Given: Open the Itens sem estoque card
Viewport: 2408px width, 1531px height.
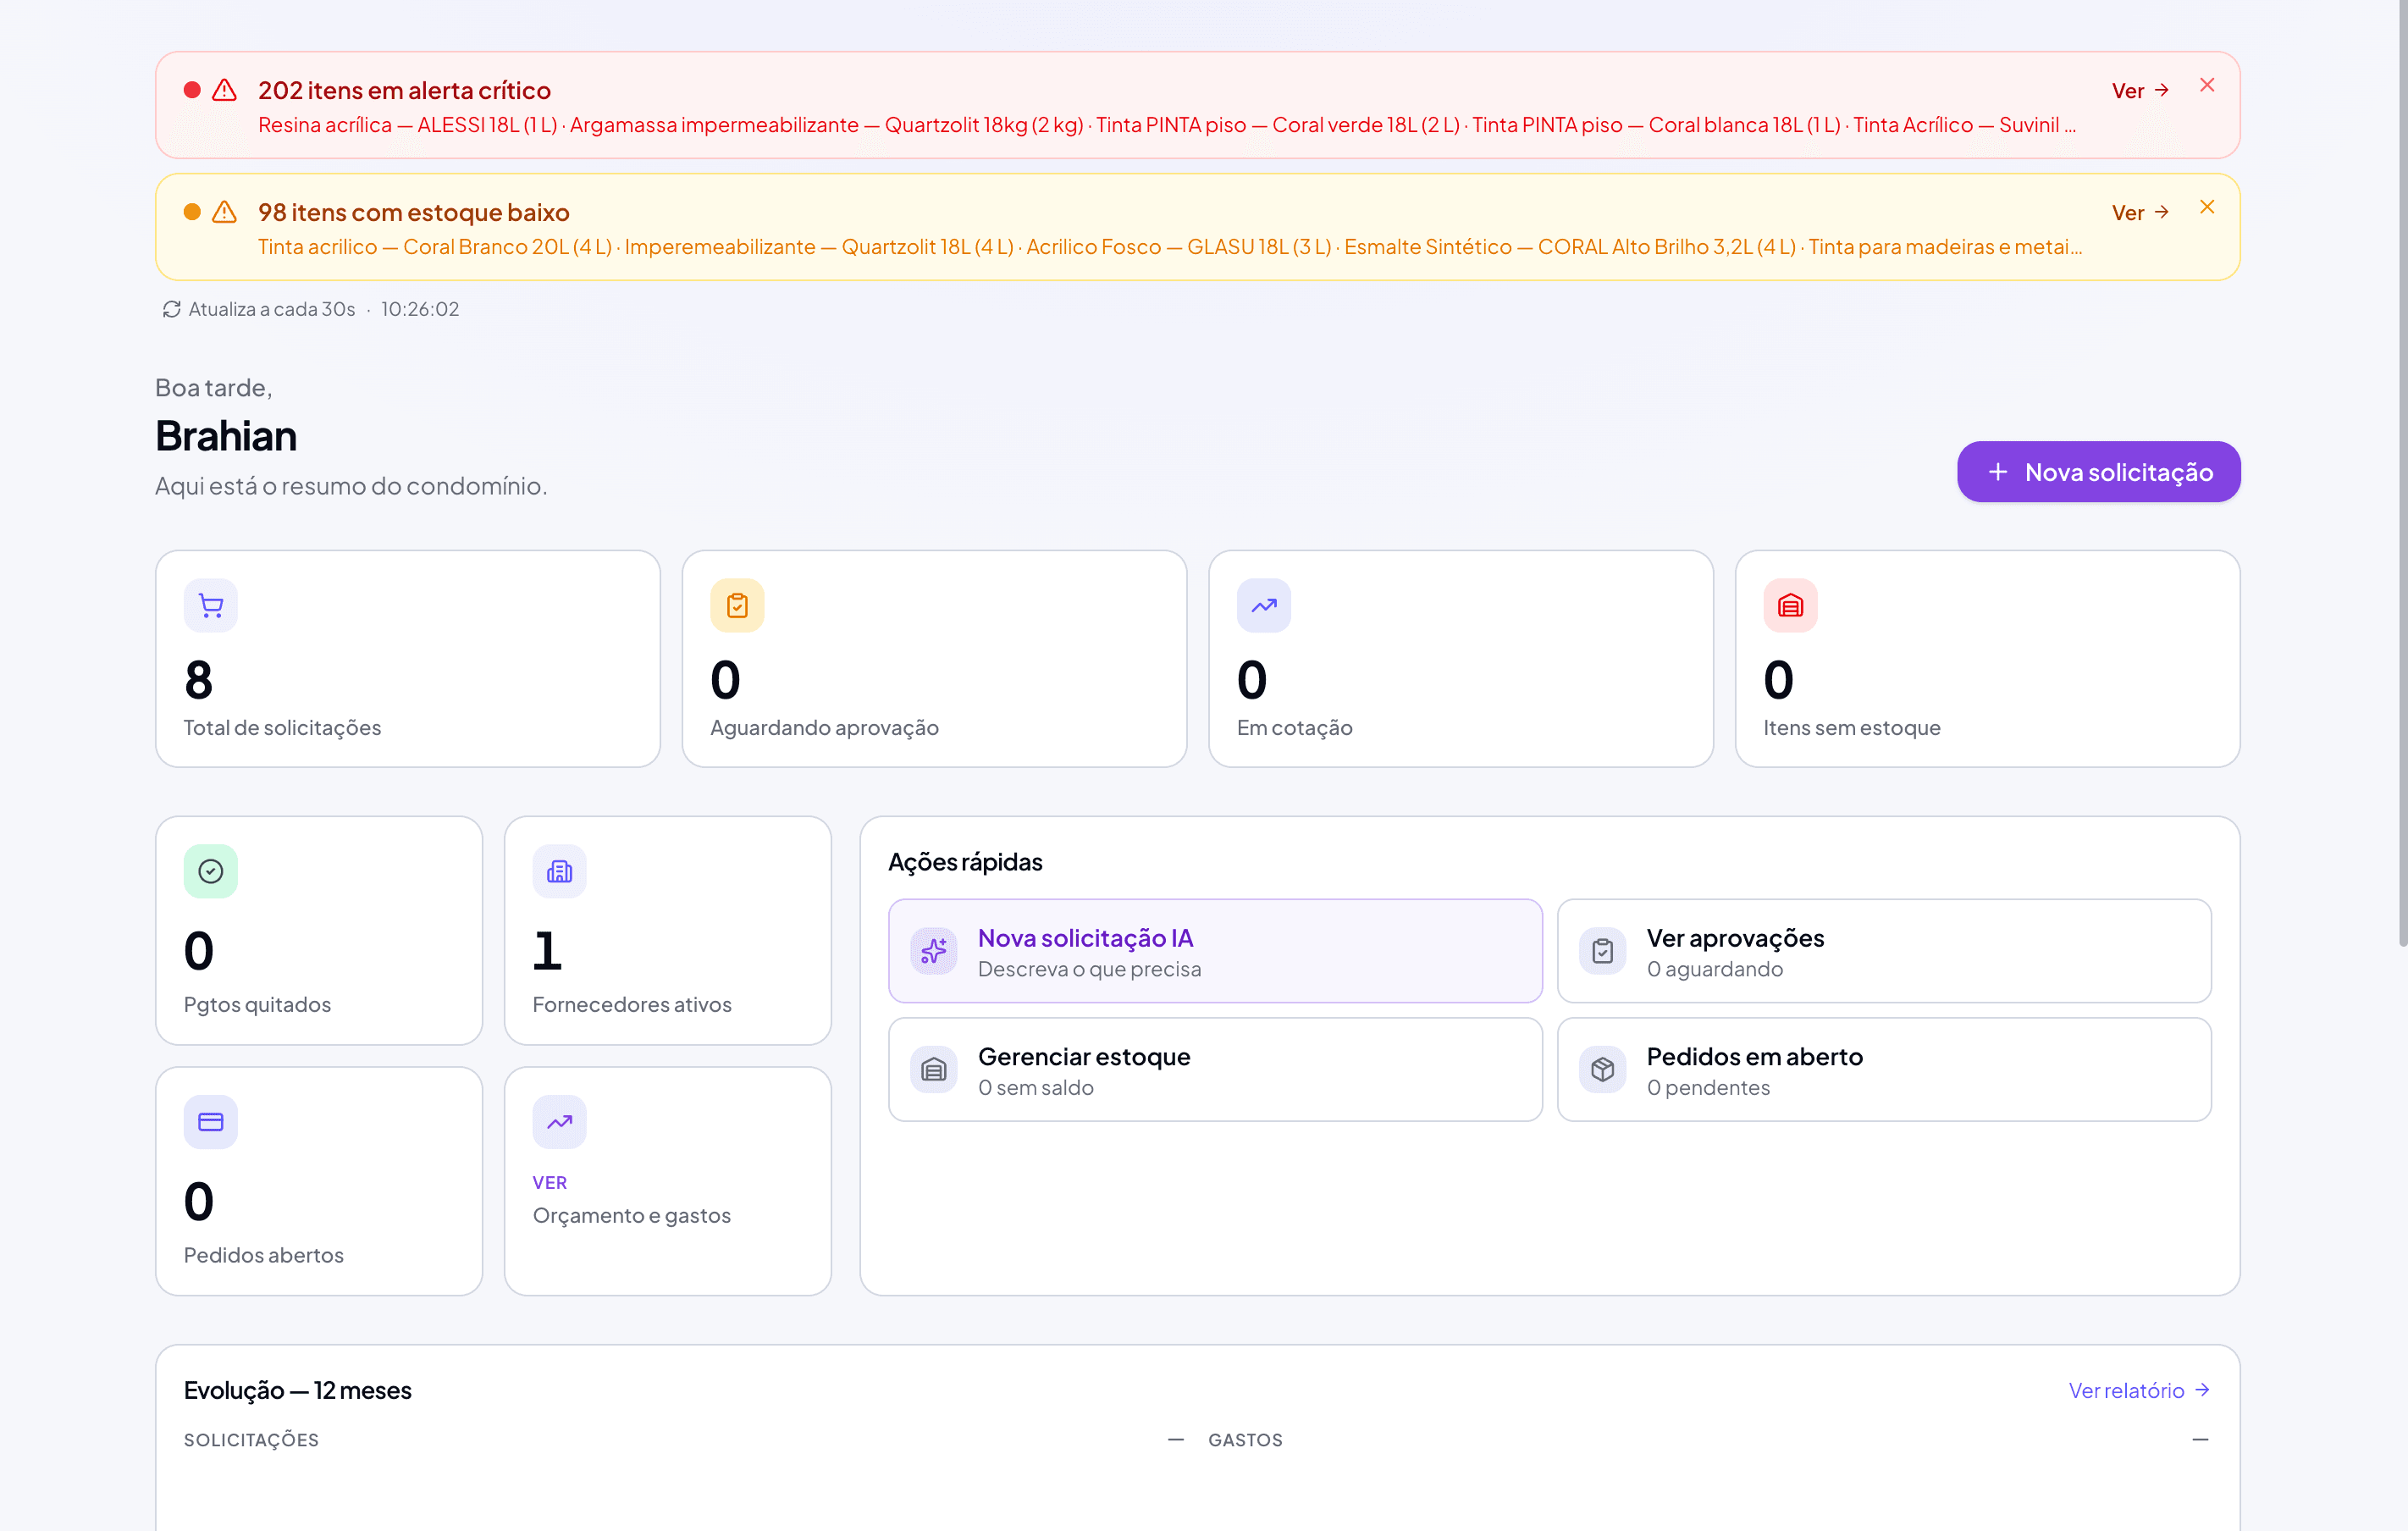Looking at the screenshot, I should point(1987,659).
